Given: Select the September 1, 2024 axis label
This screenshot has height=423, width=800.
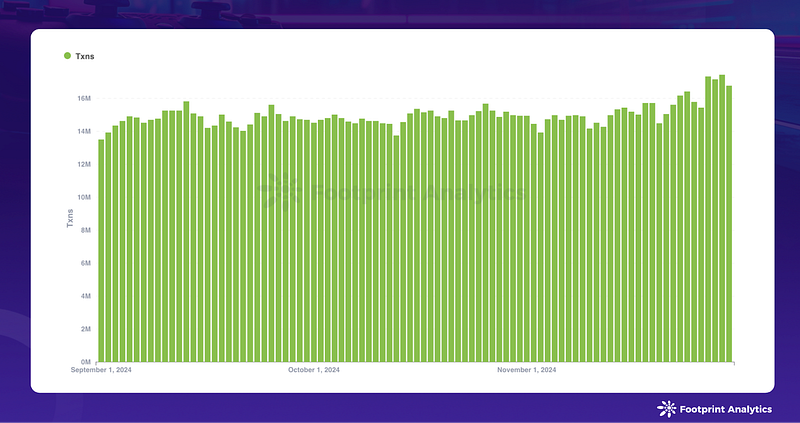Looking at the screenshot, I should pos(101,370).
